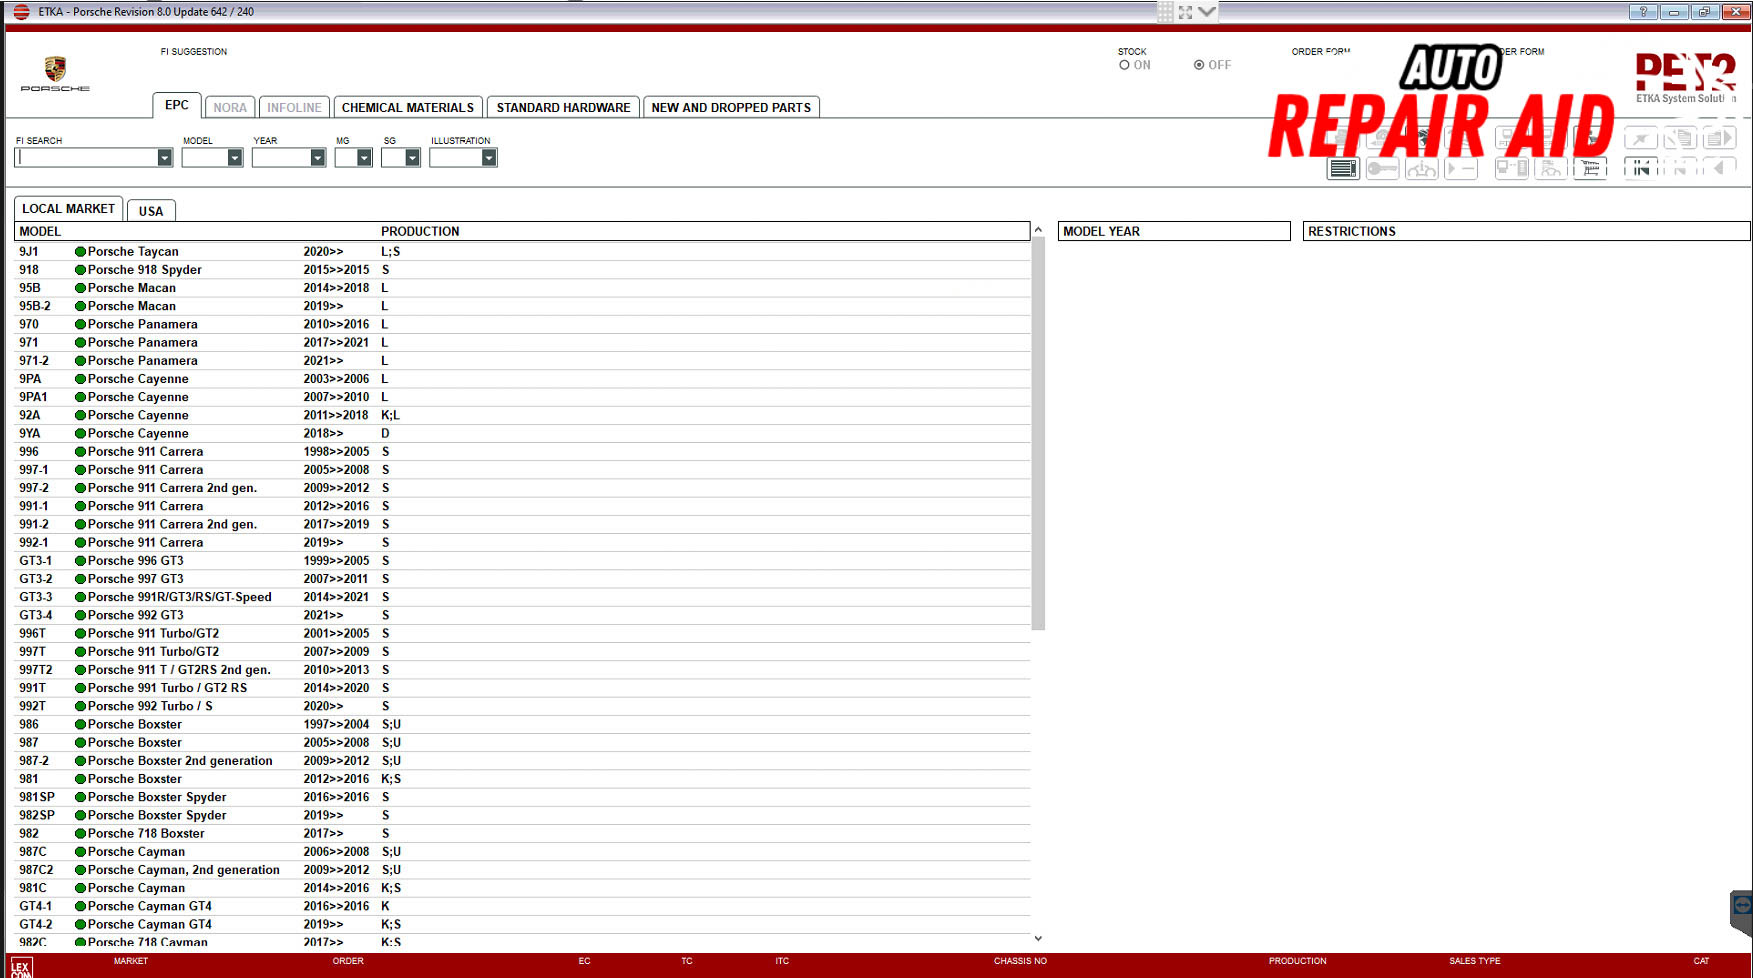Select the 9J1 Porsche Taycan row
Image resolution: width=1753 pixels, height=978 pixels.
tap(522, 252)
